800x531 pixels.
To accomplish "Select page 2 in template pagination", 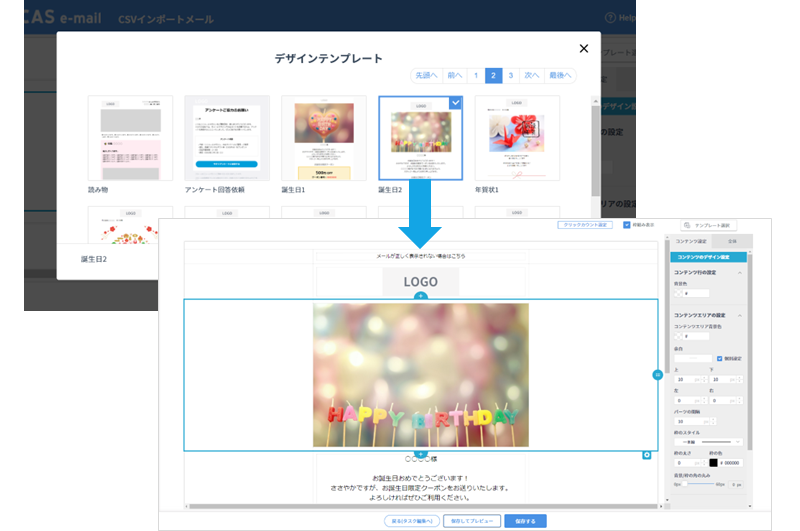I will point(493,75).
